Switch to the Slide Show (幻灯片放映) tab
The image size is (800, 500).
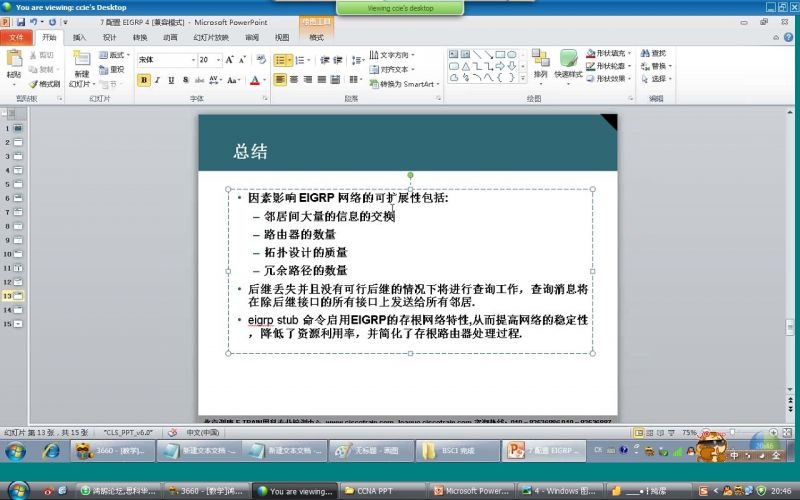coord(211,37)
